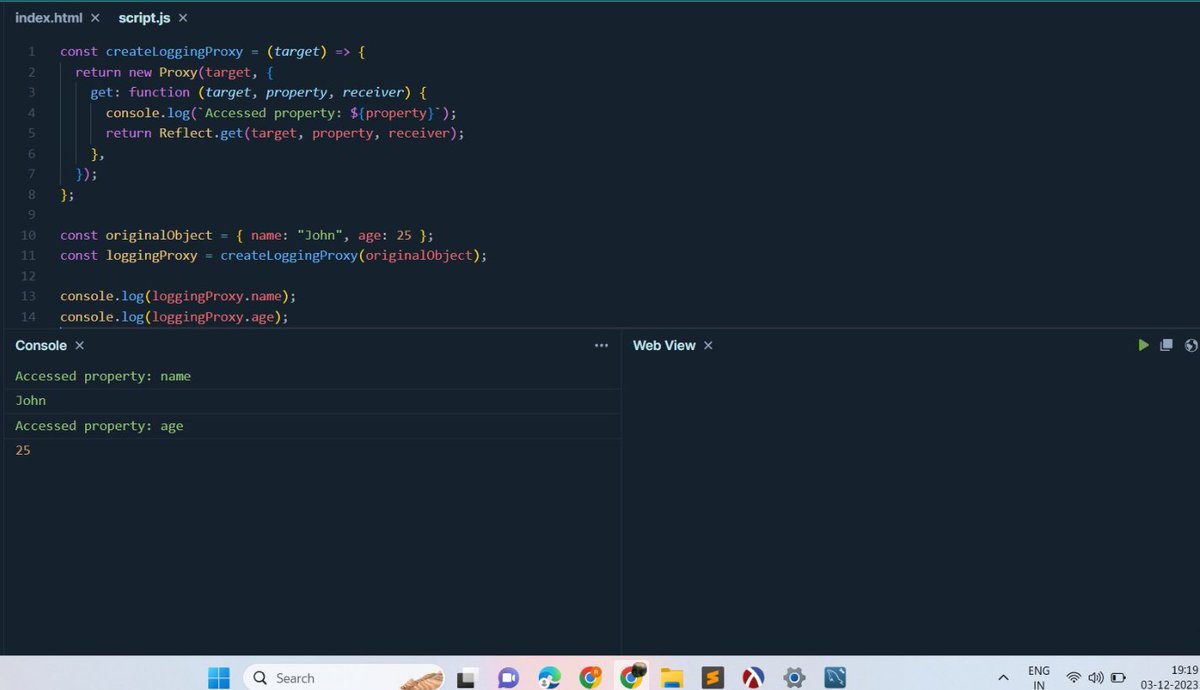Click console output '25'
This screenshot has width=1200, height=690.
click(x=23, y=450)
